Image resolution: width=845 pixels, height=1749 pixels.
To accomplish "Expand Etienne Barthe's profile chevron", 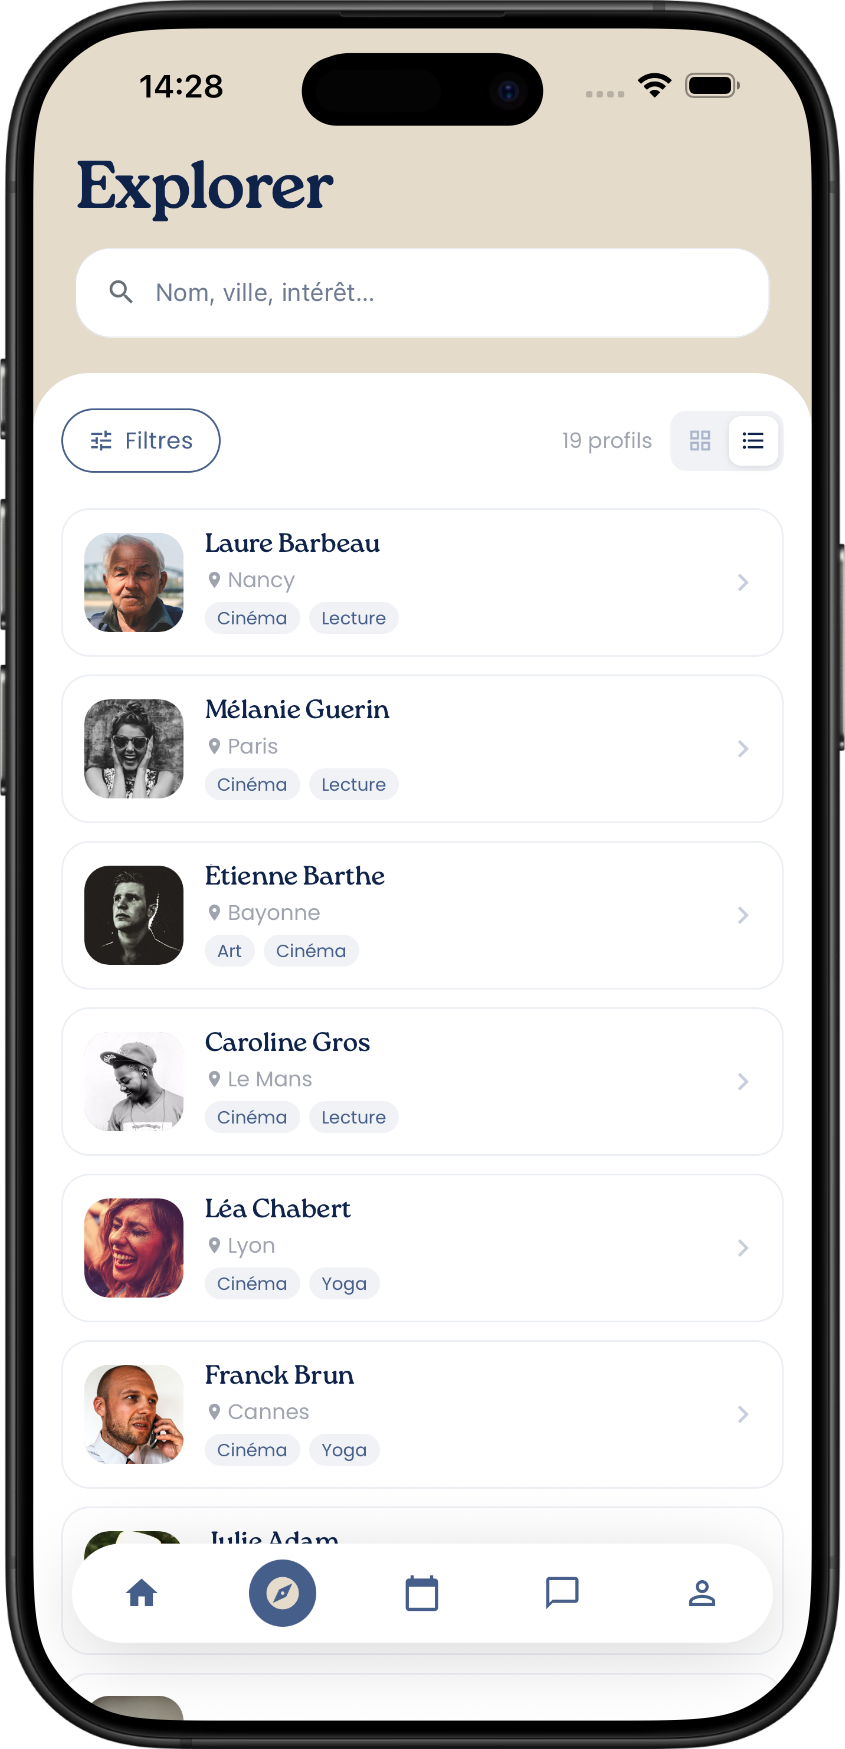I will [743, 915].
